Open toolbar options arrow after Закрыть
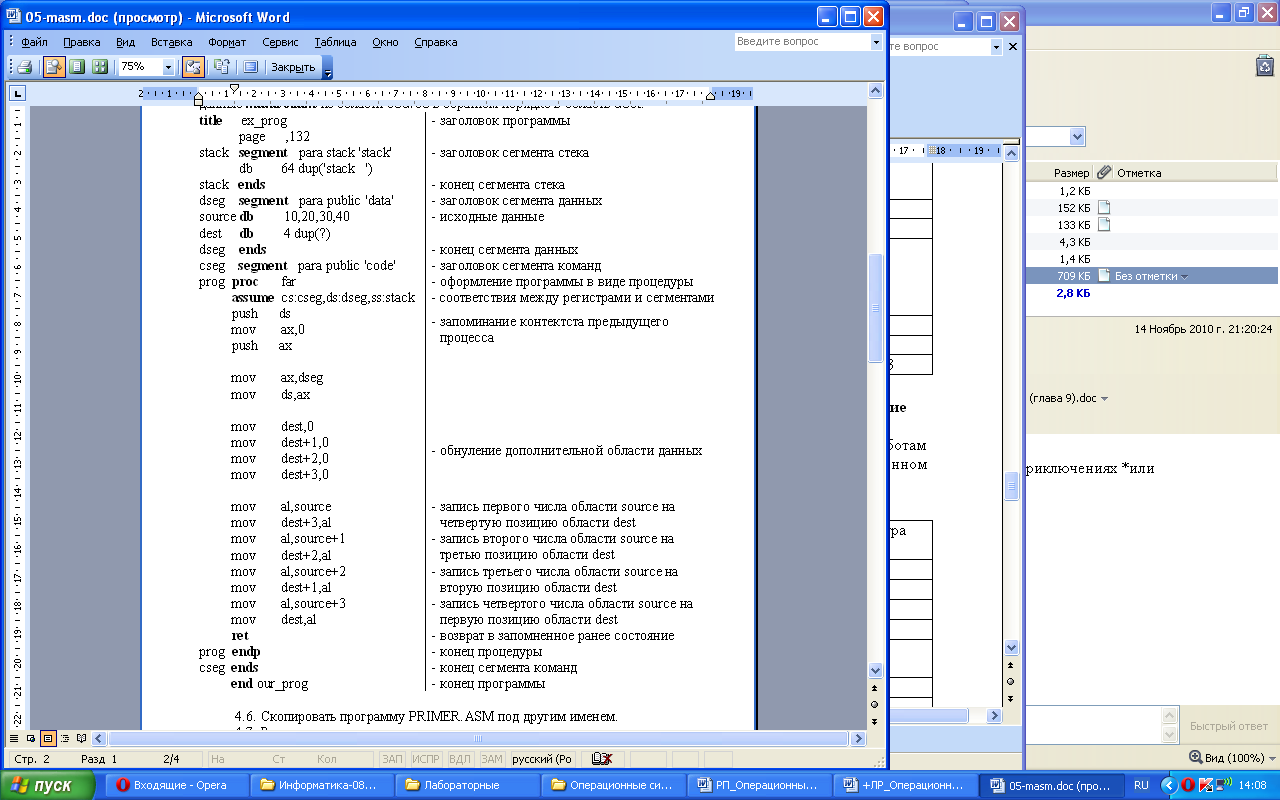 327,67
